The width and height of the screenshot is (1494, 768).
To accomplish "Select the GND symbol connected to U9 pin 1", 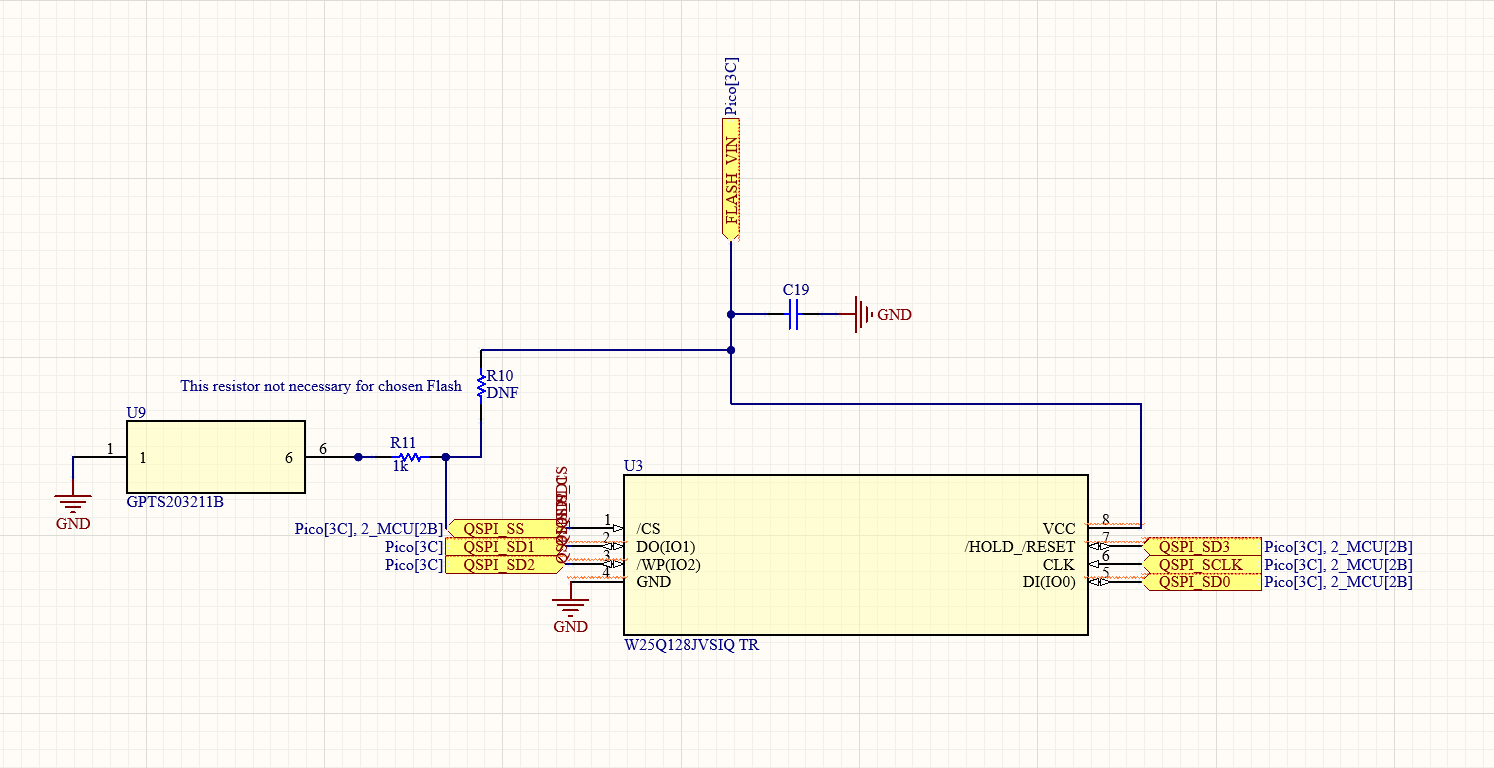I will pyautogui.click(x=73, y=502).
